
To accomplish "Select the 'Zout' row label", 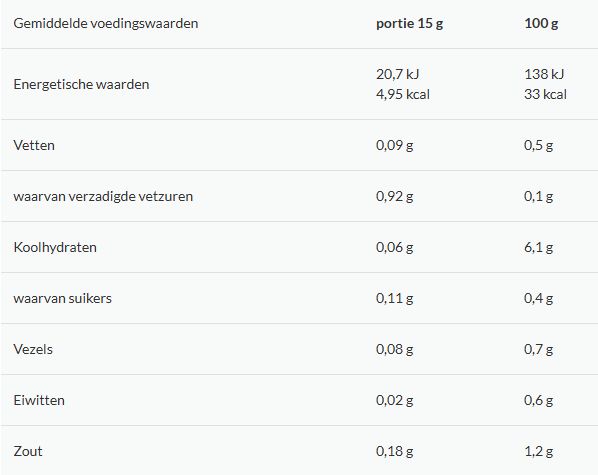I will point(28,451).
